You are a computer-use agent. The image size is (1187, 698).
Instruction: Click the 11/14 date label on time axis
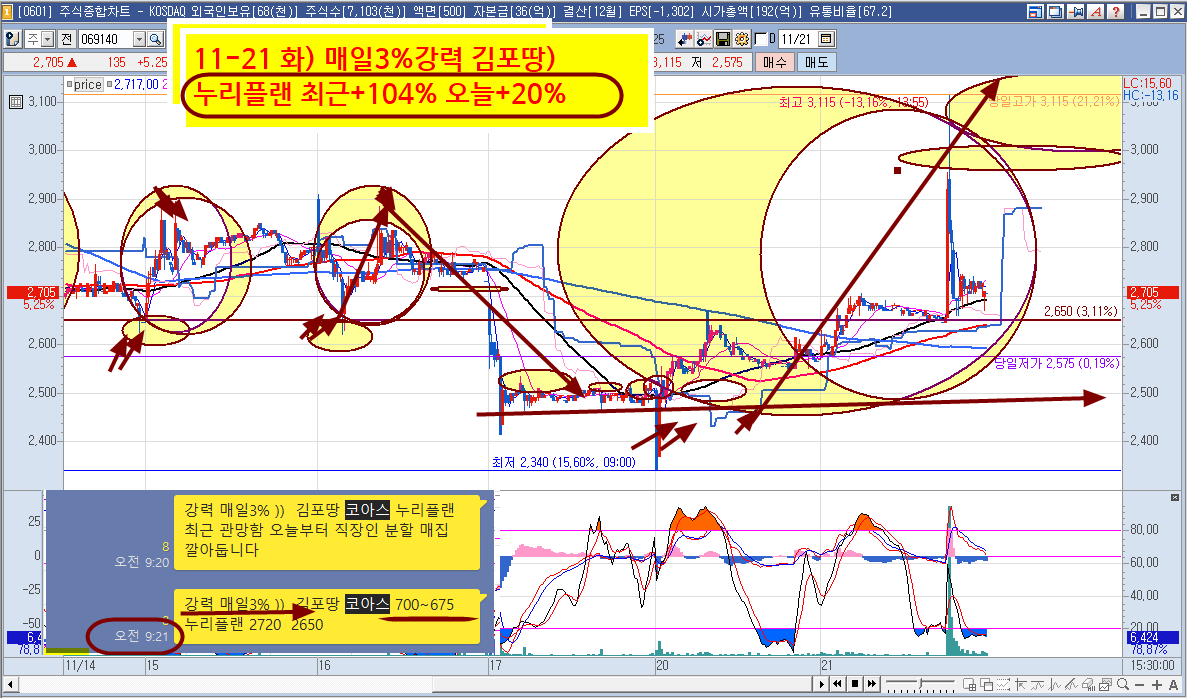(80, 665)
